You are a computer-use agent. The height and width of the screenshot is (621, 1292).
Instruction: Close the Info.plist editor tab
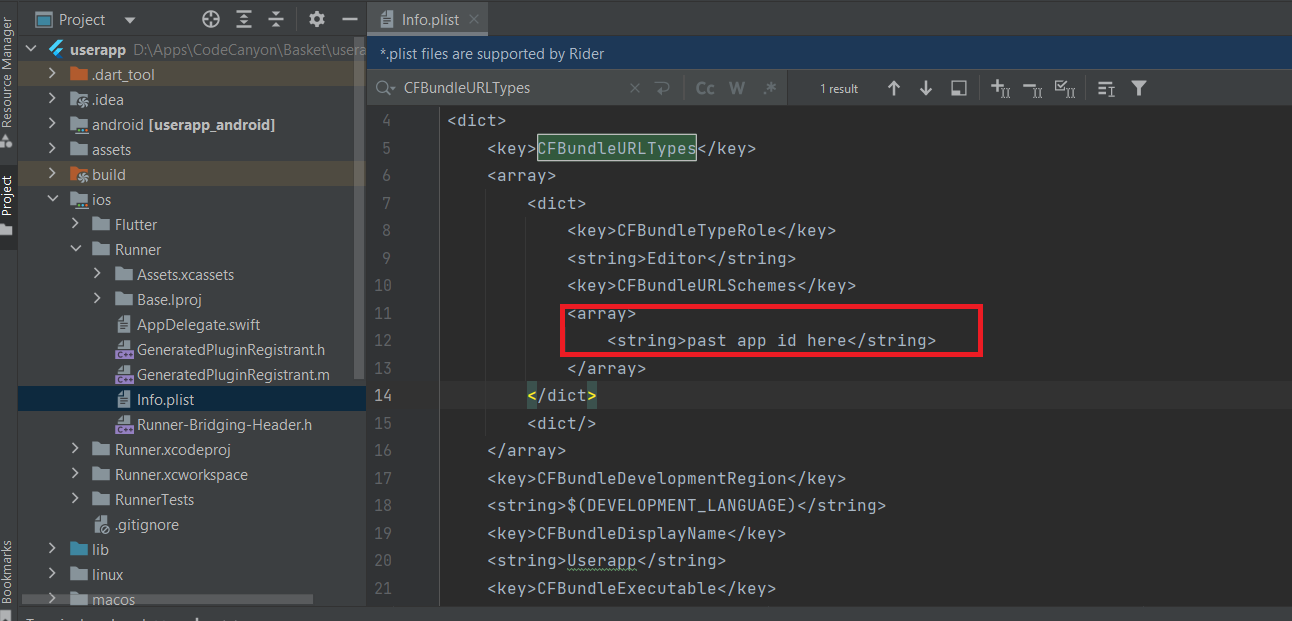(473, 19)
